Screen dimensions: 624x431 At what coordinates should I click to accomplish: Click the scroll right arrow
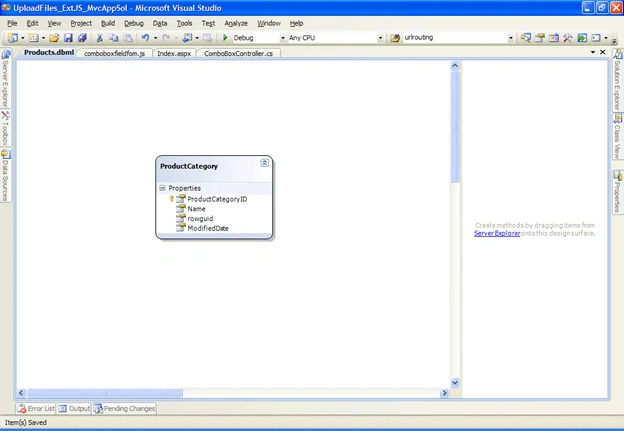pos(445,393)
